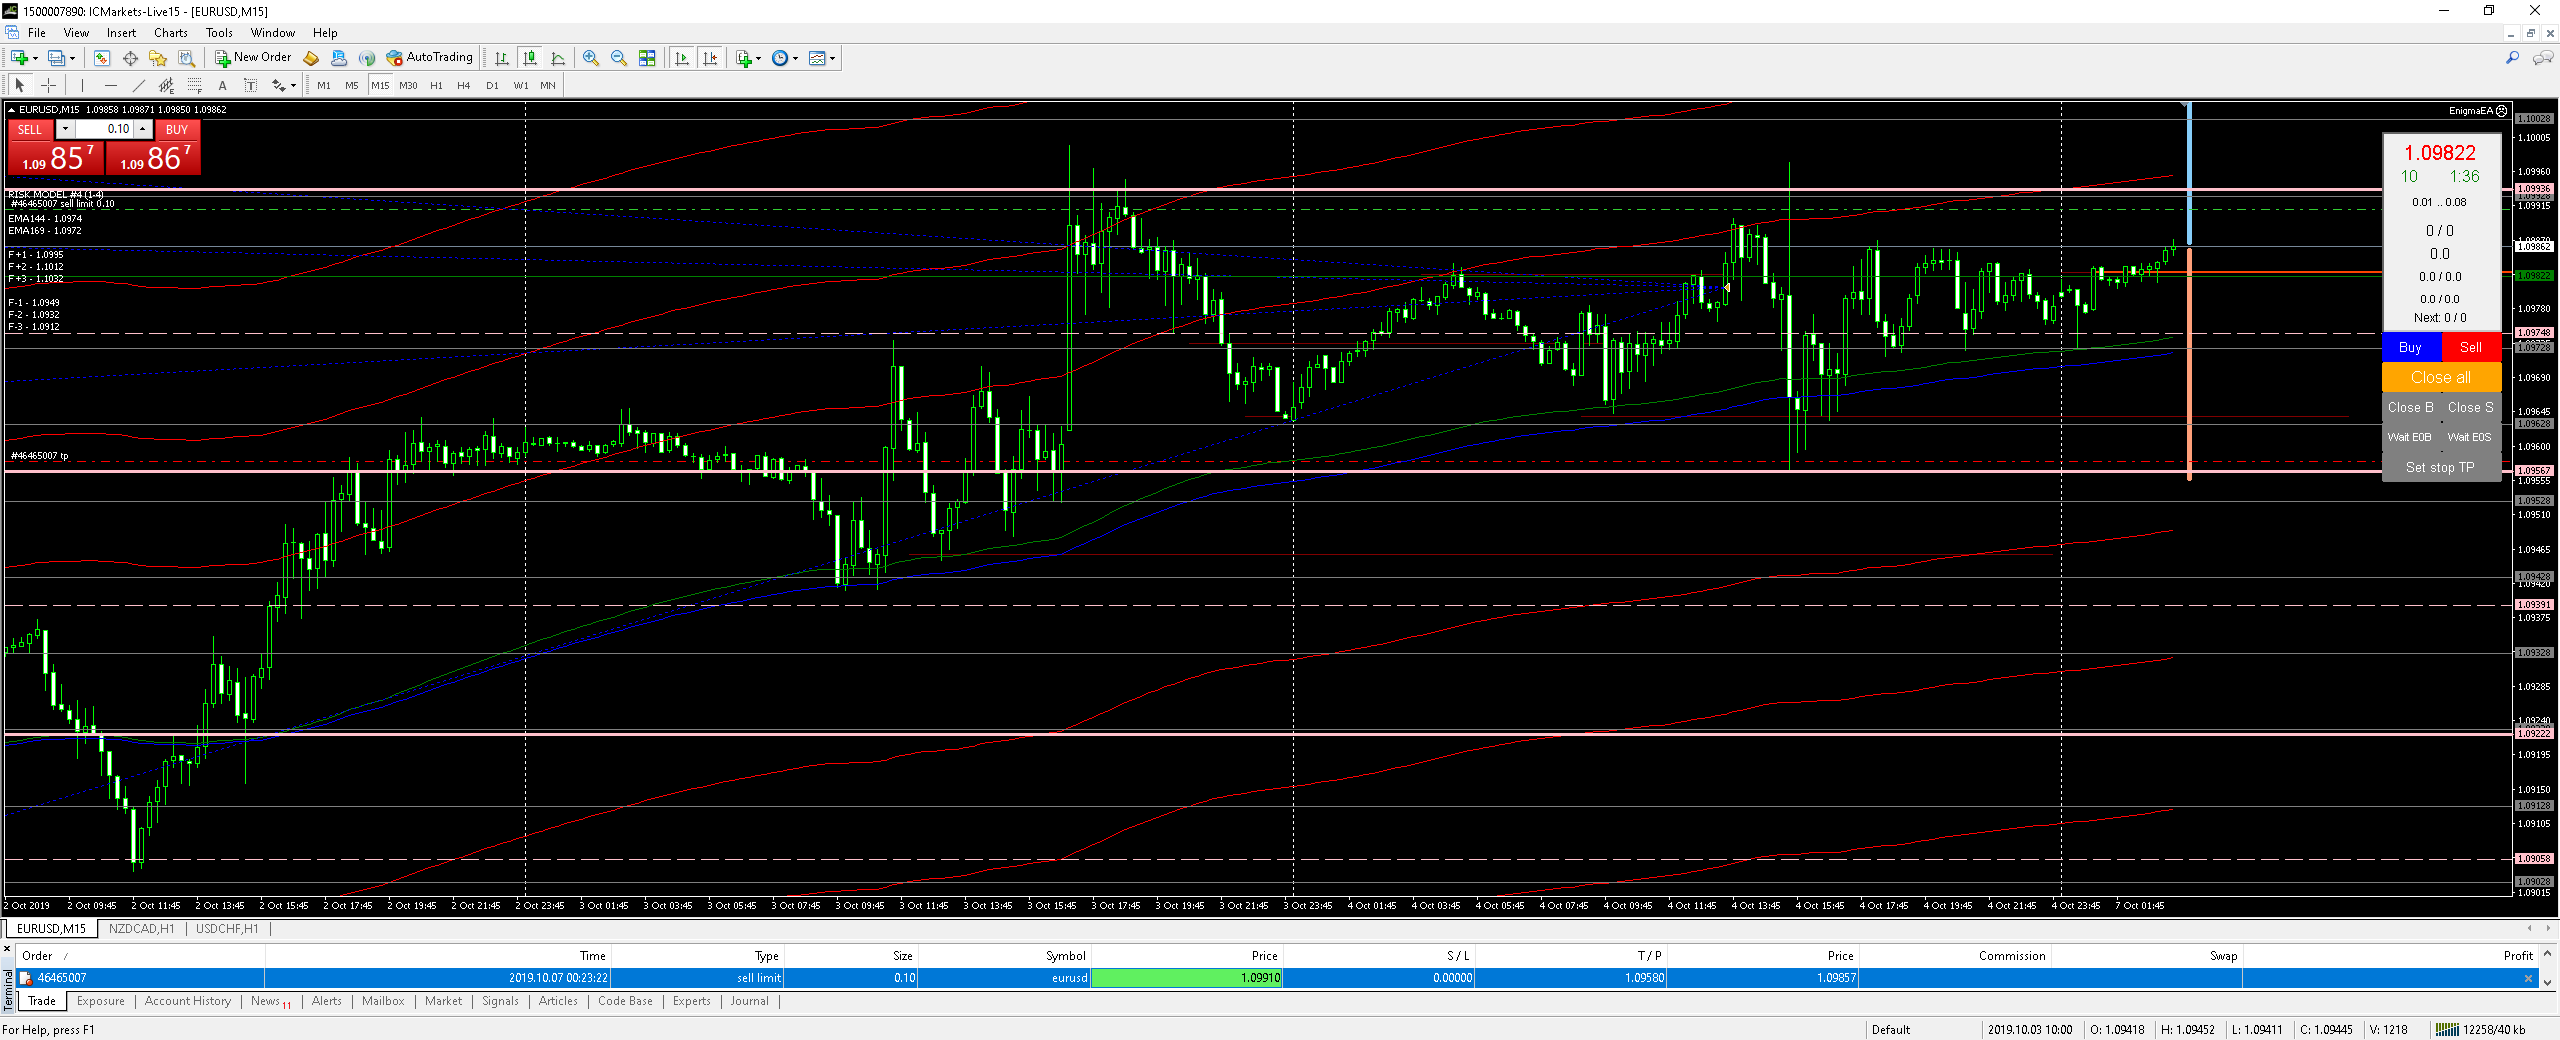
Task: Click the volume field showing 0.10
Action: pyautogui.click(x=105, y=129)
